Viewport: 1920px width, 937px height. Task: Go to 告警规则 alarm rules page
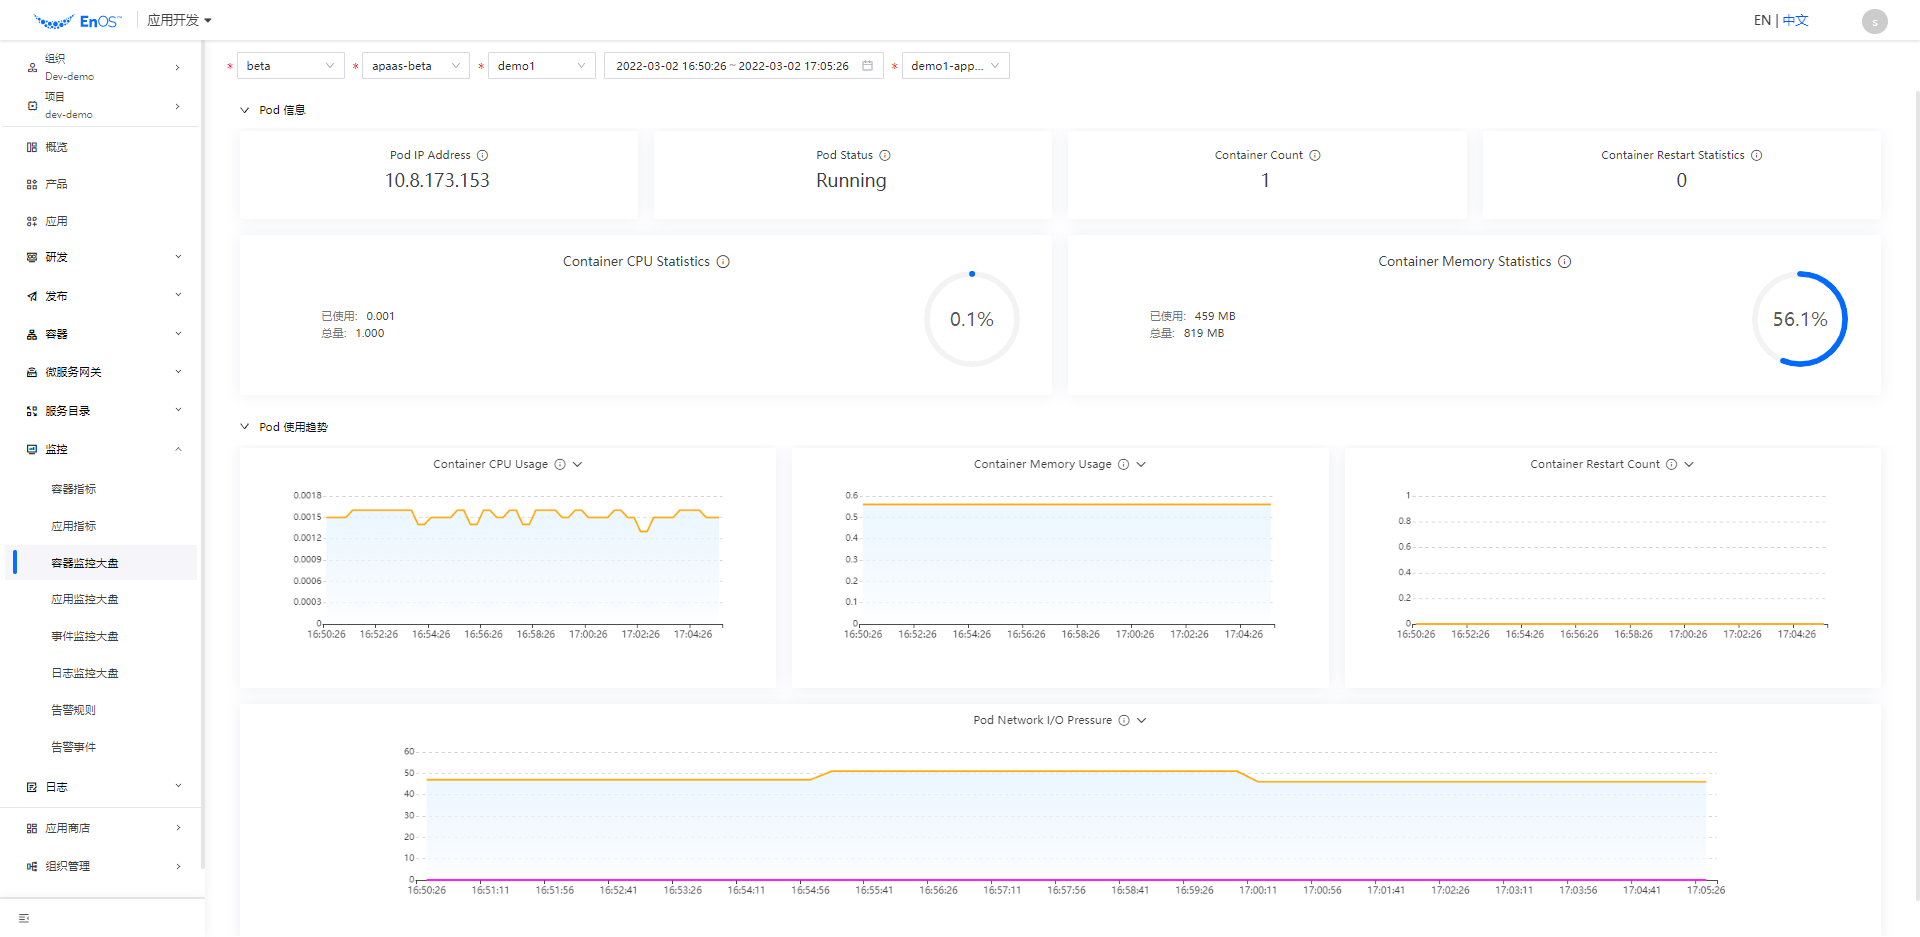click(73, 709)
